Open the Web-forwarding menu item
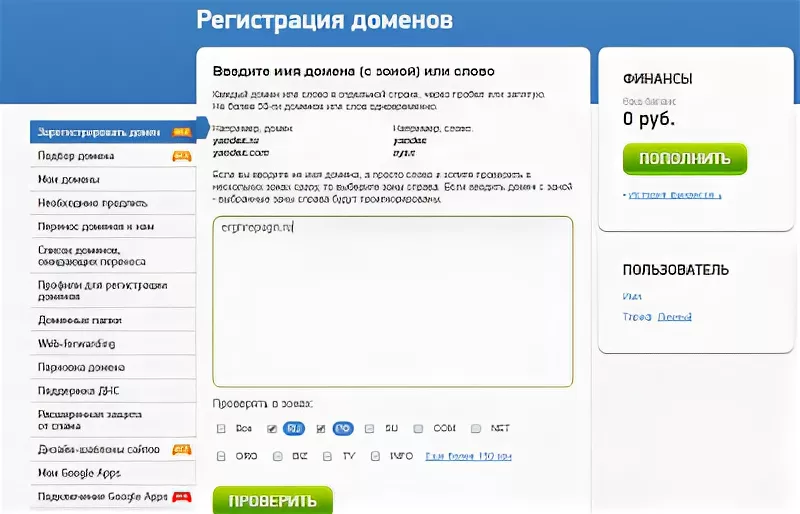The height and width of the screenshot is (514, 800). 113,344
